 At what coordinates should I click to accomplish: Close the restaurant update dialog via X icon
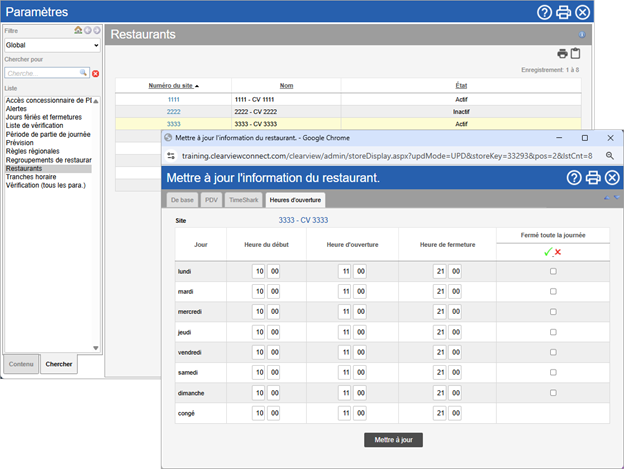[x=612, y=178]
